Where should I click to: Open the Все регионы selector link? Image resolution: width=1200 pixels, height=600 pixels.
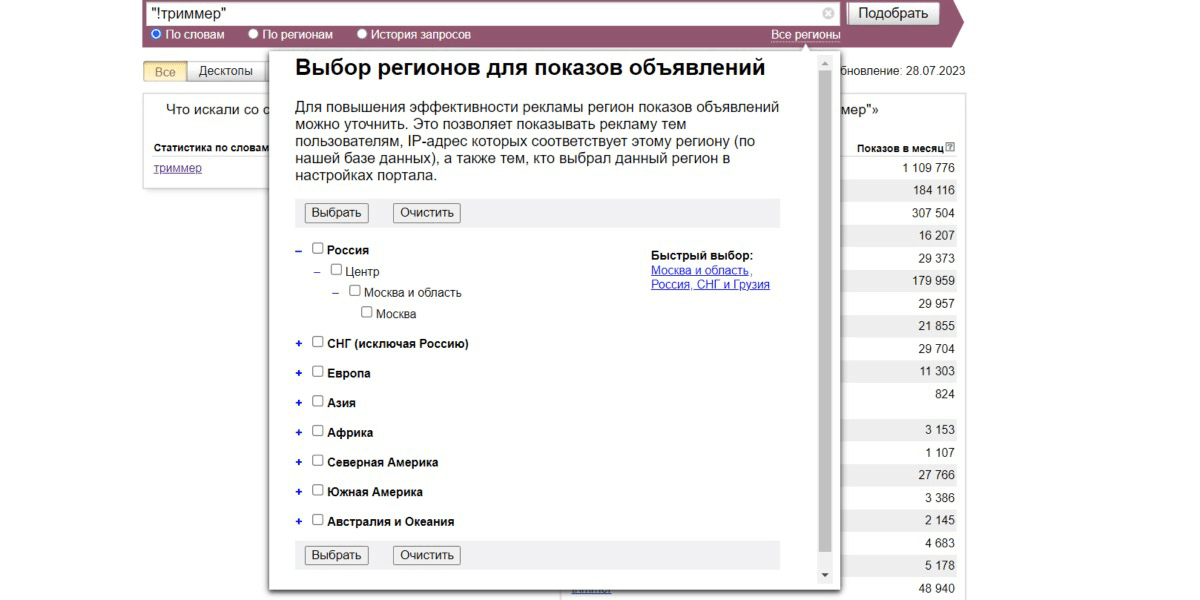coord(806,35)
